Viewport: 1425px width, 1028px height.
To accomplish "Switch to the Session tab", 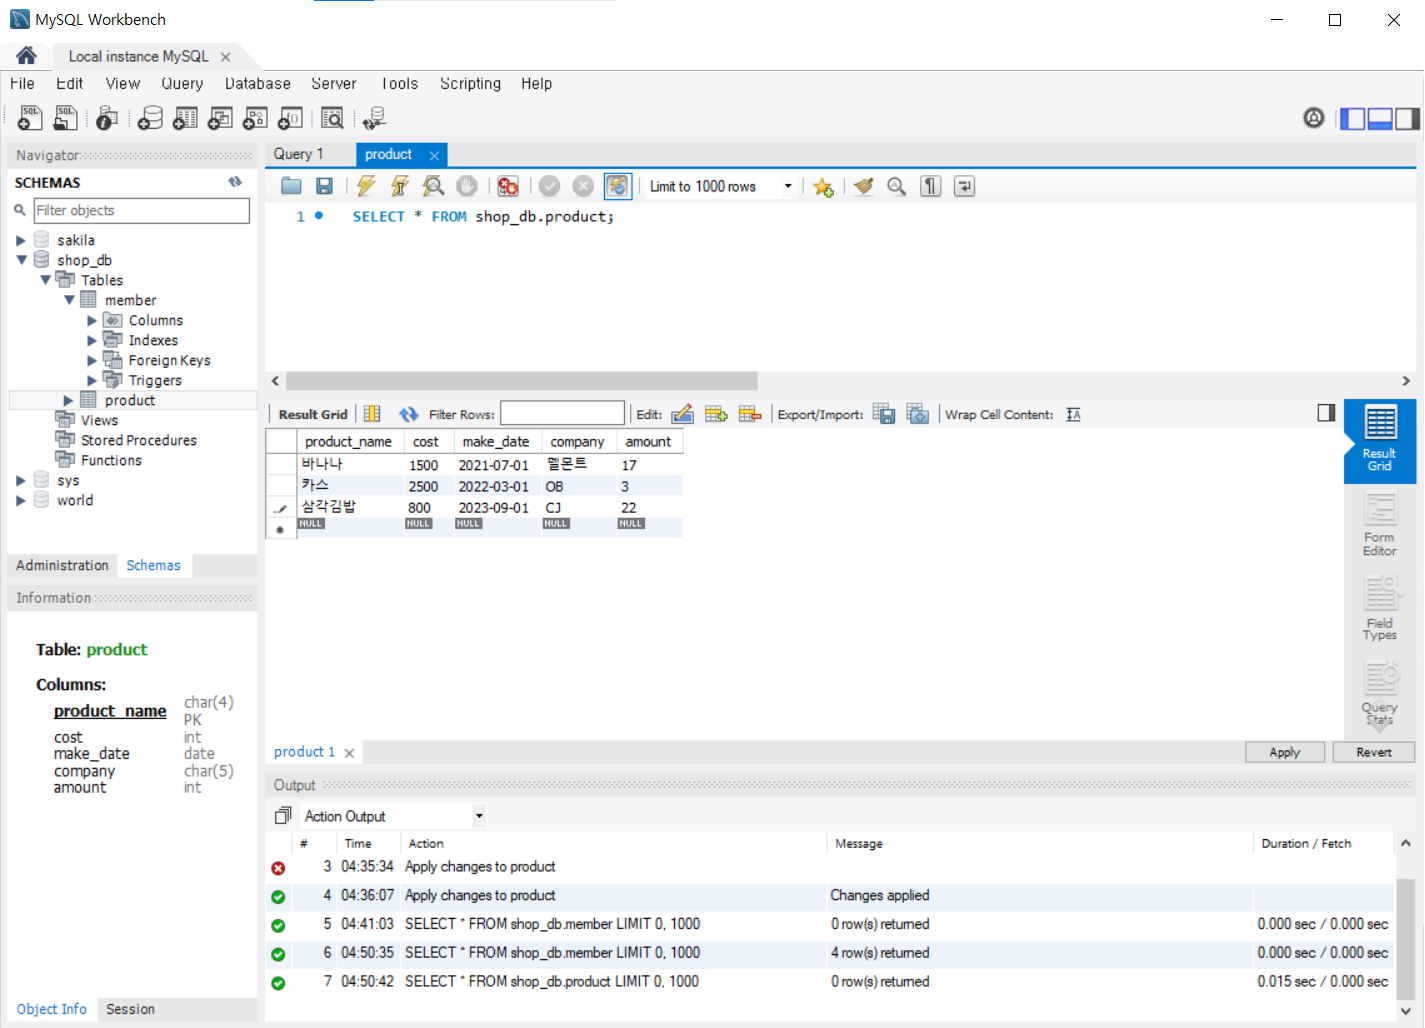I will (x=130, y=1009).
